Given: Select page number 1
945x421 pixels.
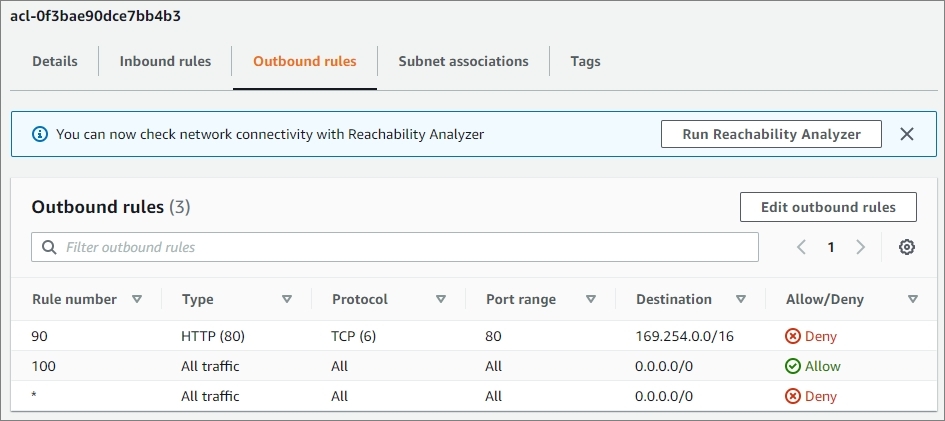Looking at the screenshot, I should [x=830, y=247].
